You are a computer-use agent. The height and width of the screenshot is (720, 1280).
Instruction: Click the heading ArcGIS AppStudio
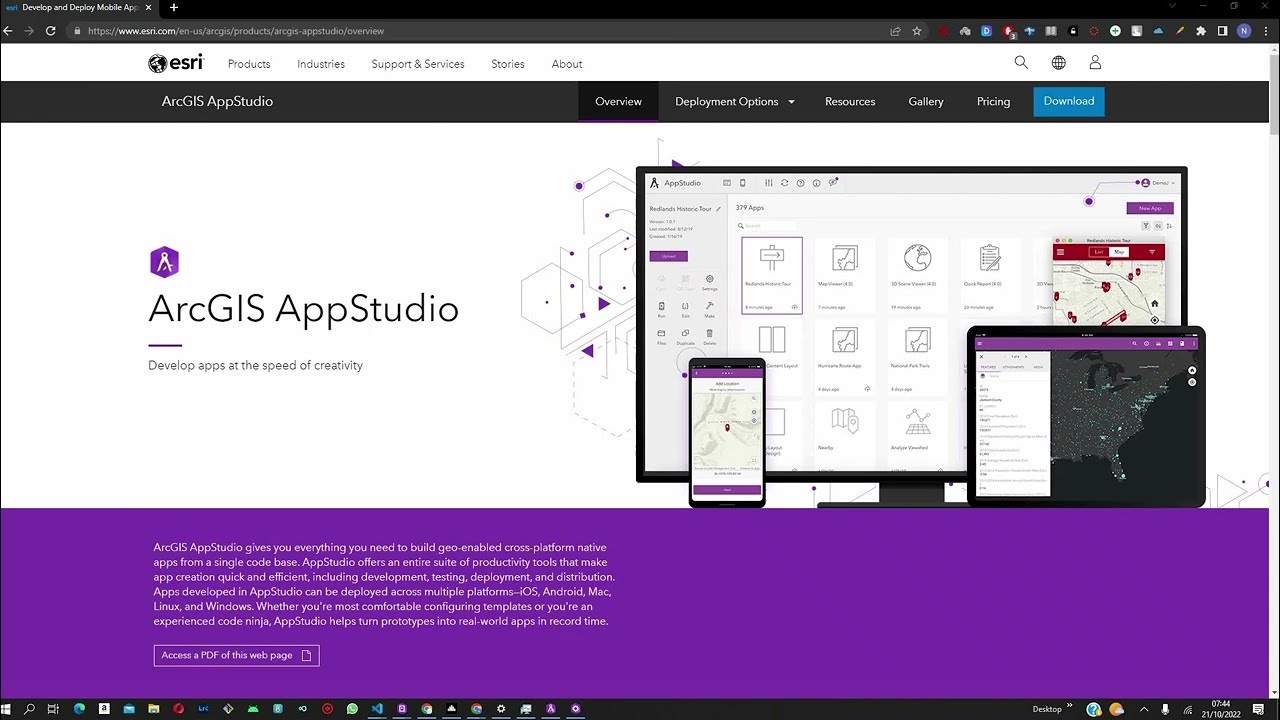pos(303,308)
